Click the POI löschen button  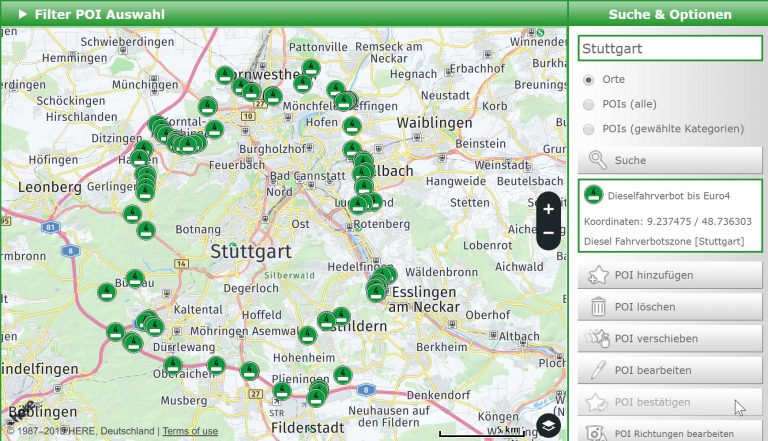(670, 307)
